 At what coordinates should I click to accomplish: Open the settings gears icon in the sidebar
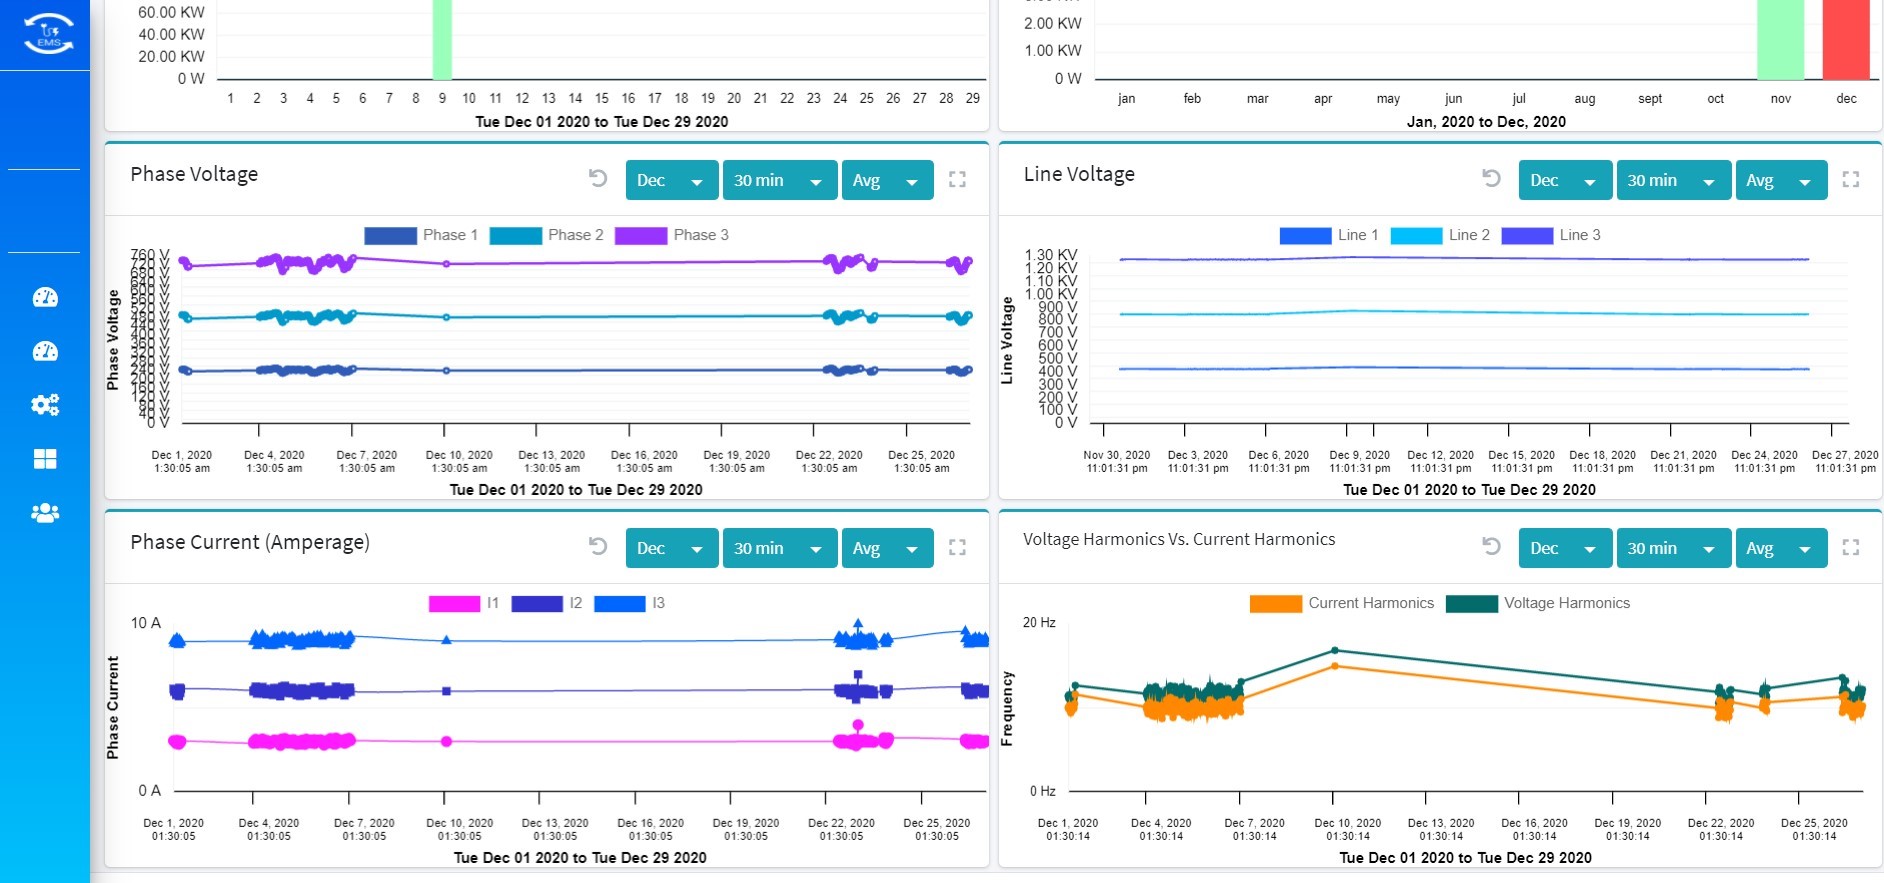(45, 405)
